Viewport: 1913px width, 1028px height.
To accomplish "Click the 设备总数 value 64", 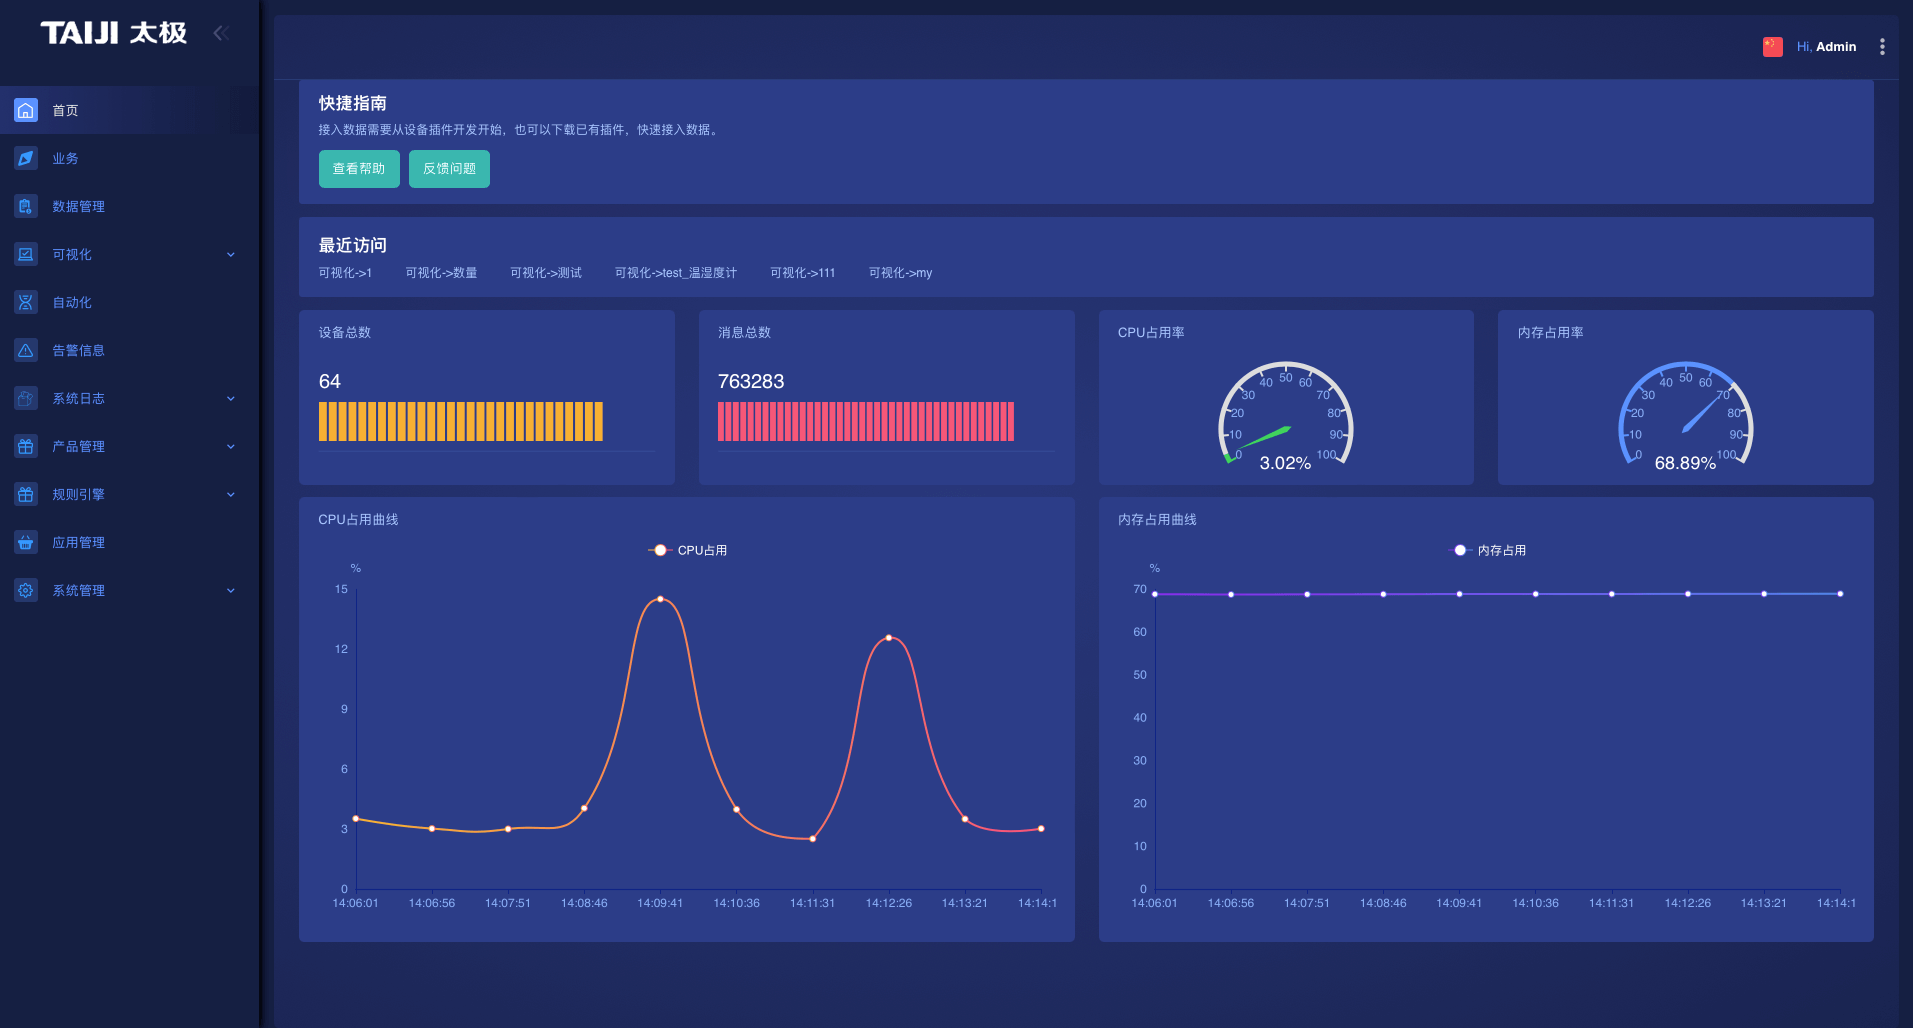I will [x=330, y=381].
